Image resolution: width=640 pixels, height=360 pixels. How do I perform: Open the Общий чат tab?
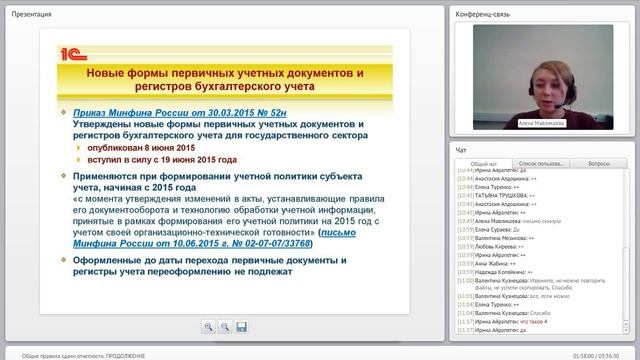[x=484, y=164]
